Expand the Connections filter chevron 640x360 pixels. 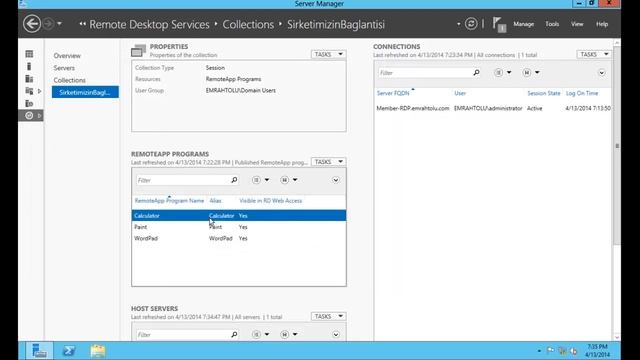pyautogui.click(x=602, y=73)
